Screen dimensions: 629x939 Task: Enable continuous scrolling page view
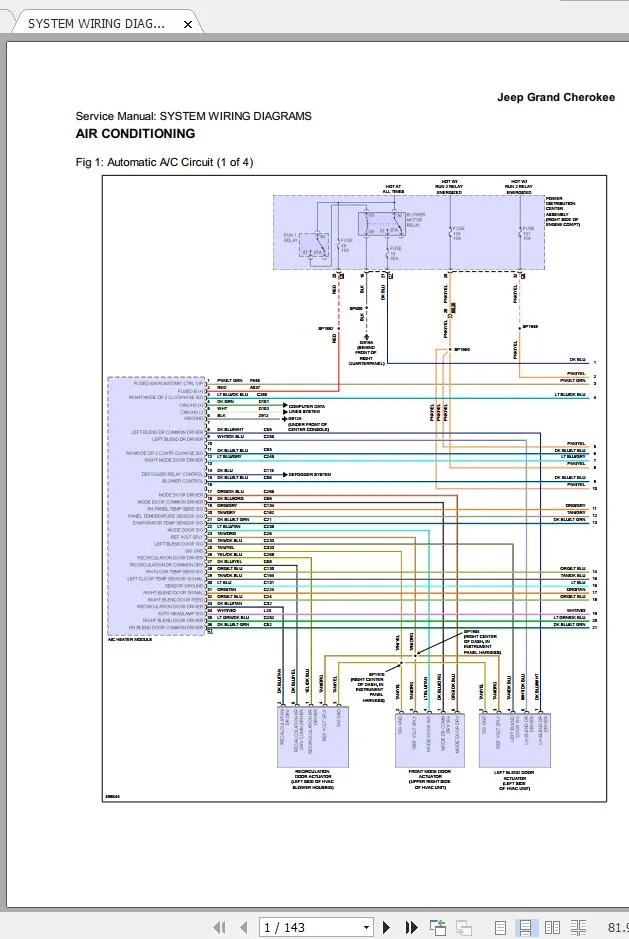525,927
